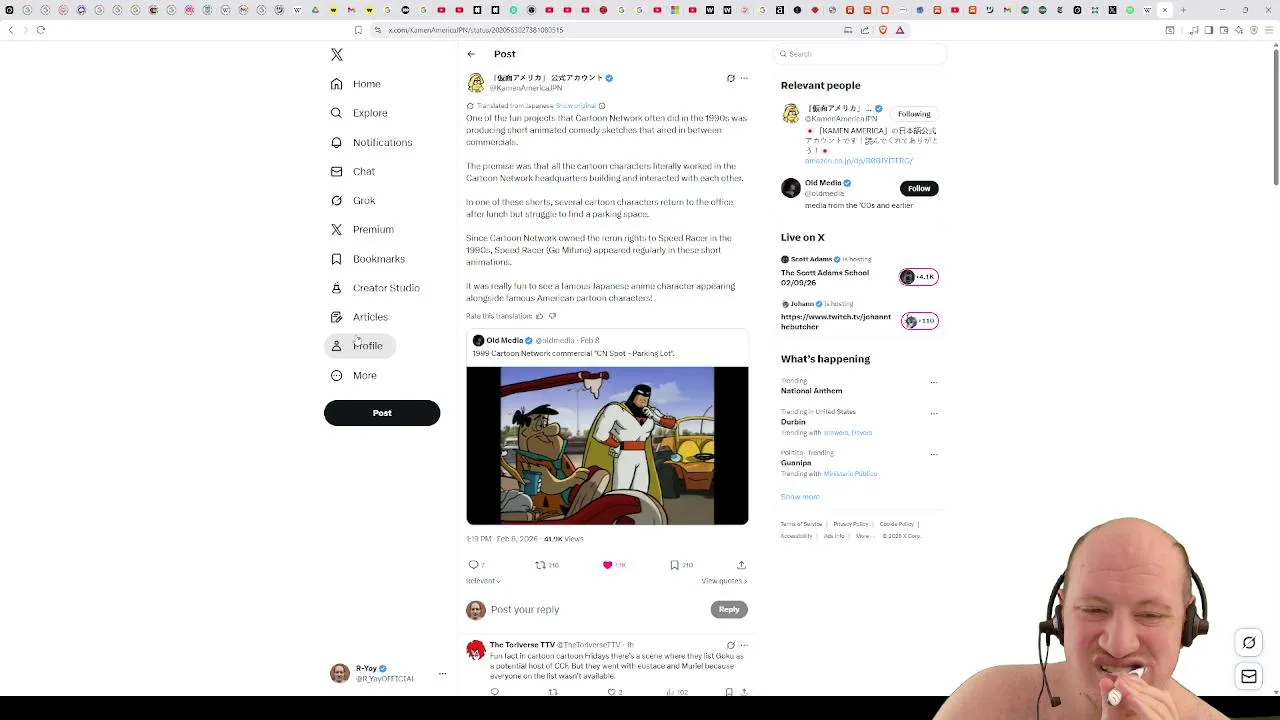Click the browser back arrow
The image size is (1280, 720).
[x=11, y=30]
